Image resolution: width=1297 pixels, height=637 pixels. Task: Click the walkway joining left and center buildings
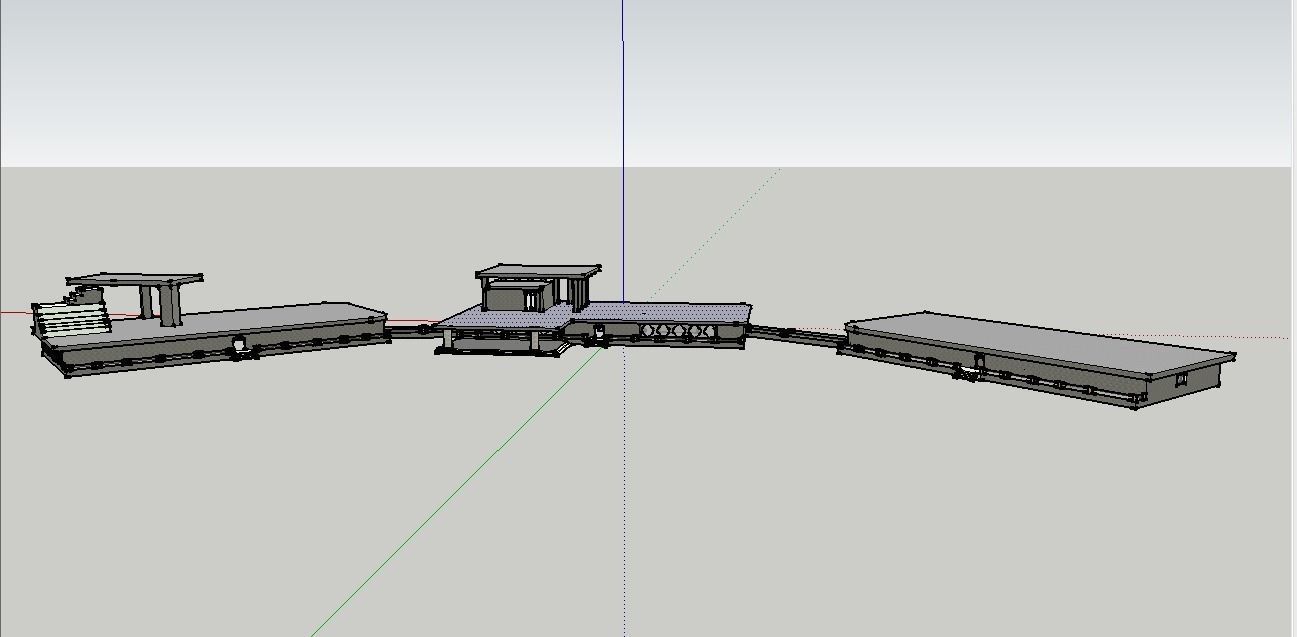click(412, 331)
